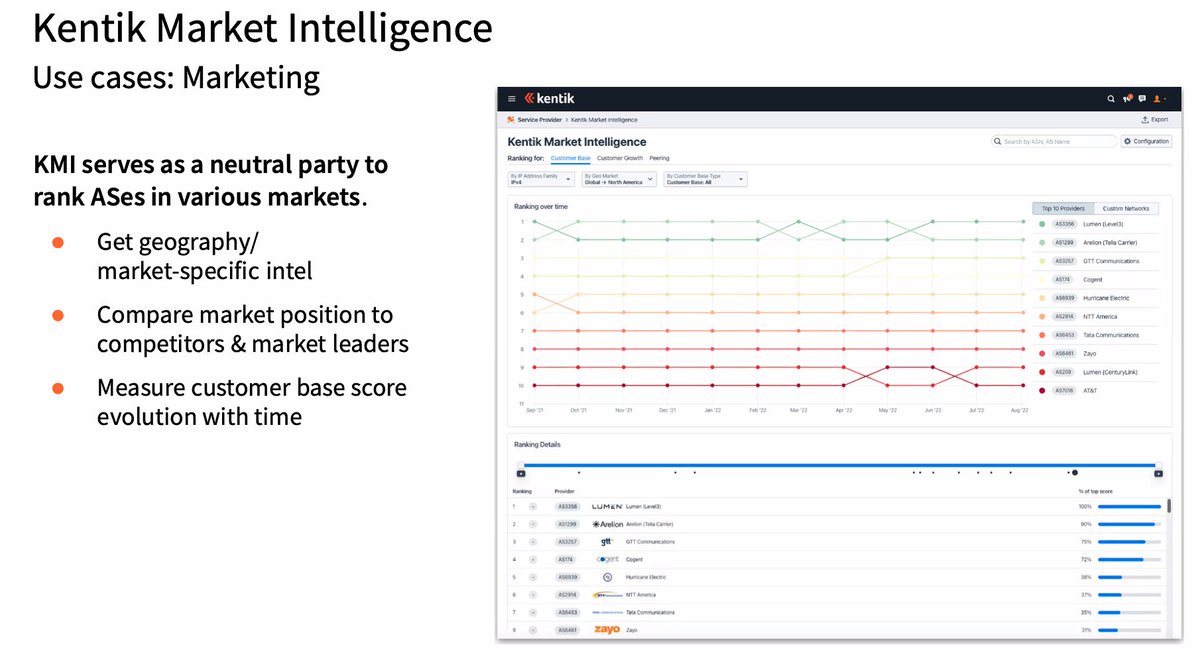Click Arelion legend color dot
Screen dimensions: 1200x649
[1042, 243]
